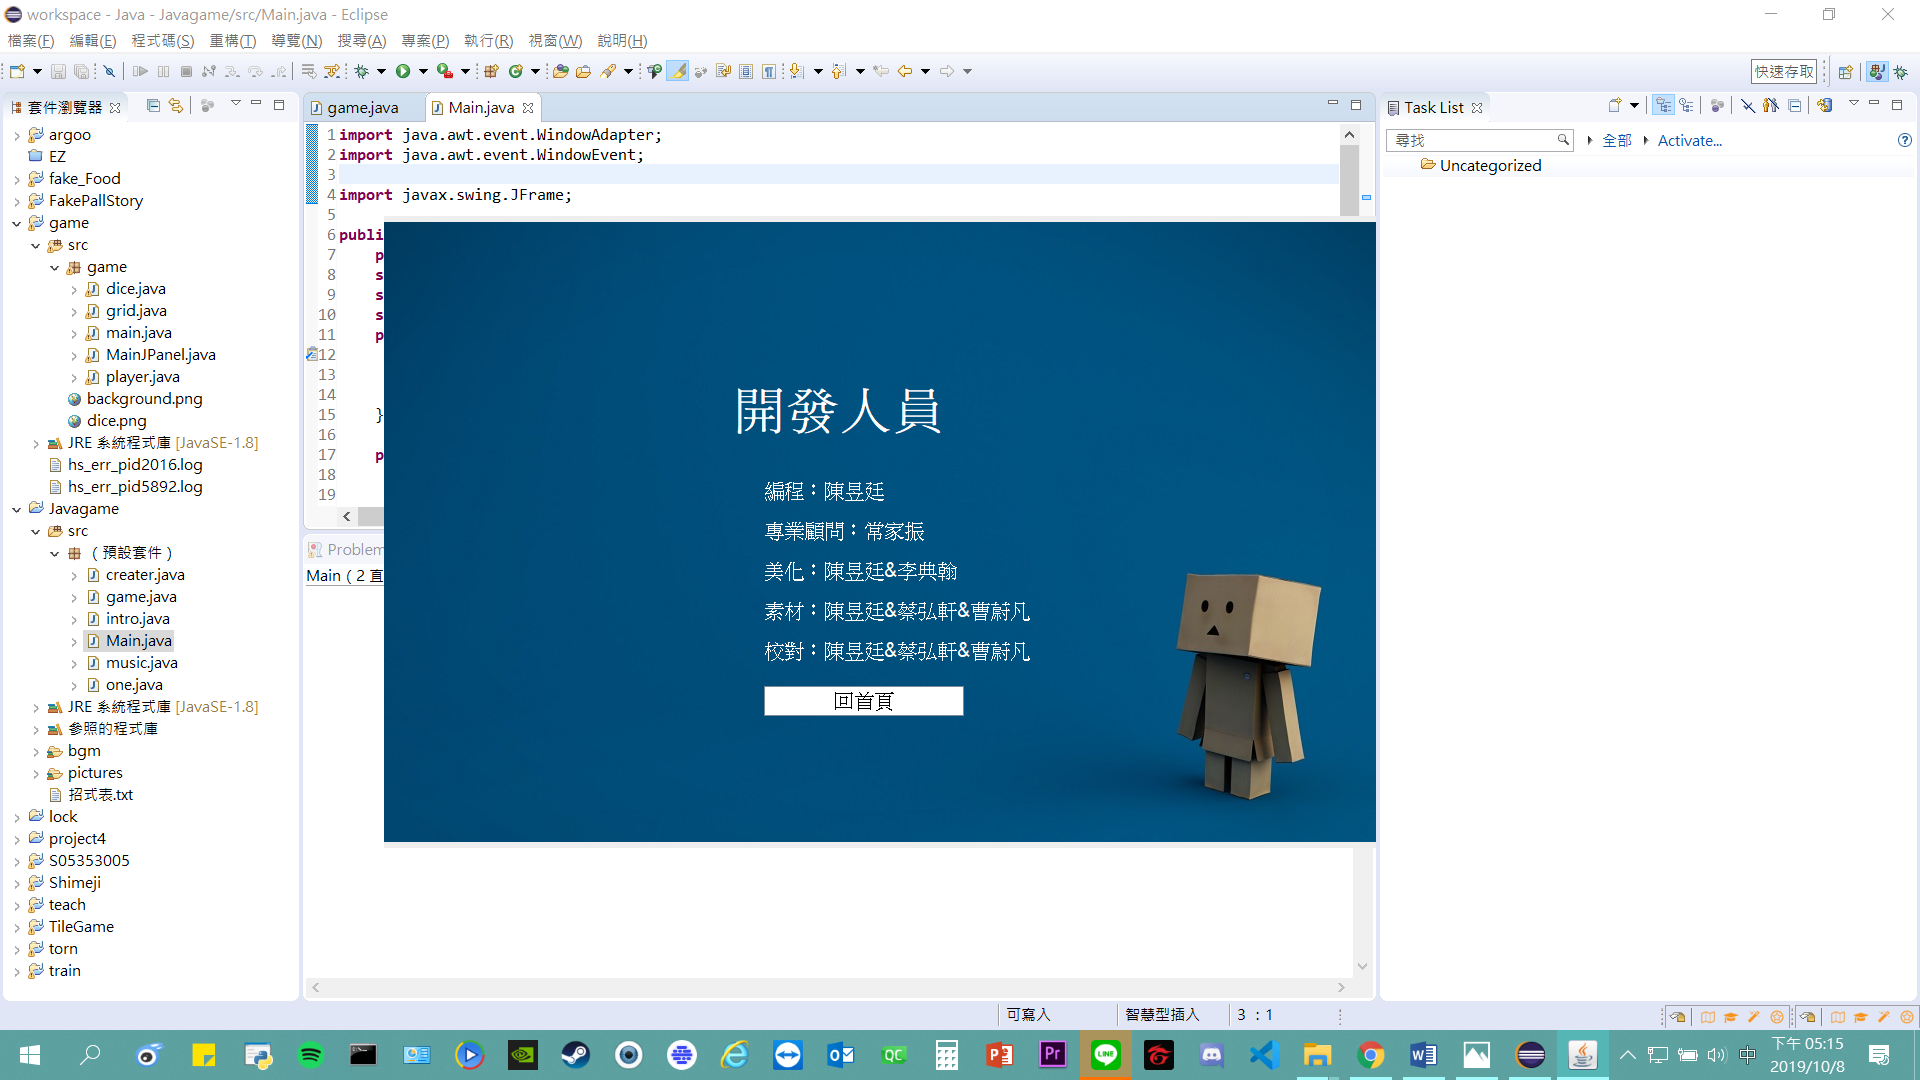
Task: Open the 重構(T) refactor menu
Action: coord(232,41)
